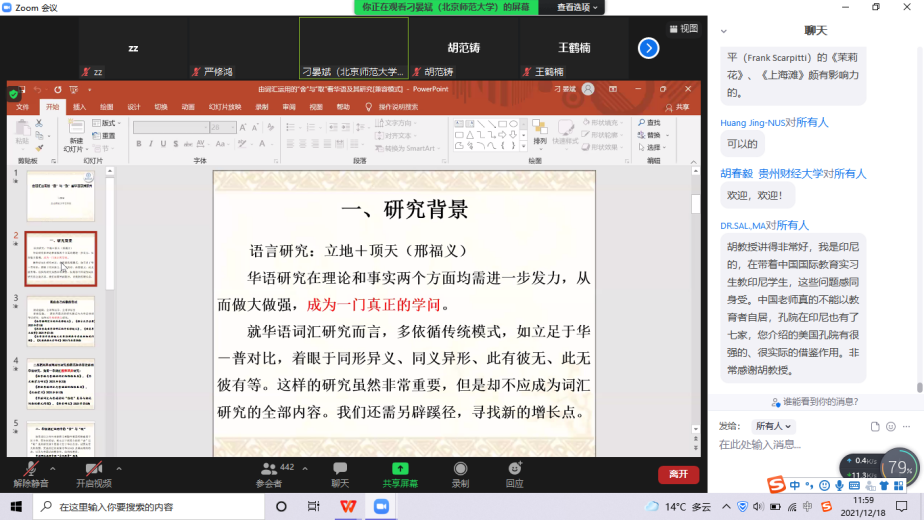This screenshot has width=924, height=520.
Task: Click the green share screen icon
Action: tap(400, 469)
